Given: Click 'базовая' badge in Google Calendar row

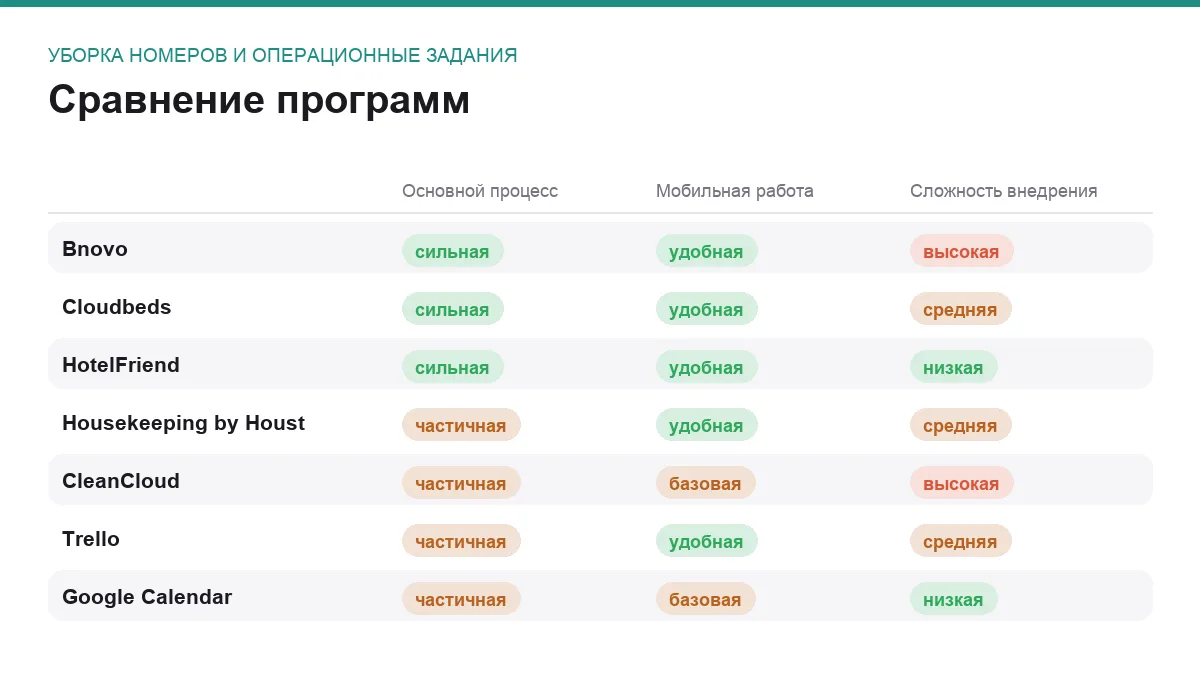Looking at the screenshot, I should pyautogui.click(x=706, y=599).
